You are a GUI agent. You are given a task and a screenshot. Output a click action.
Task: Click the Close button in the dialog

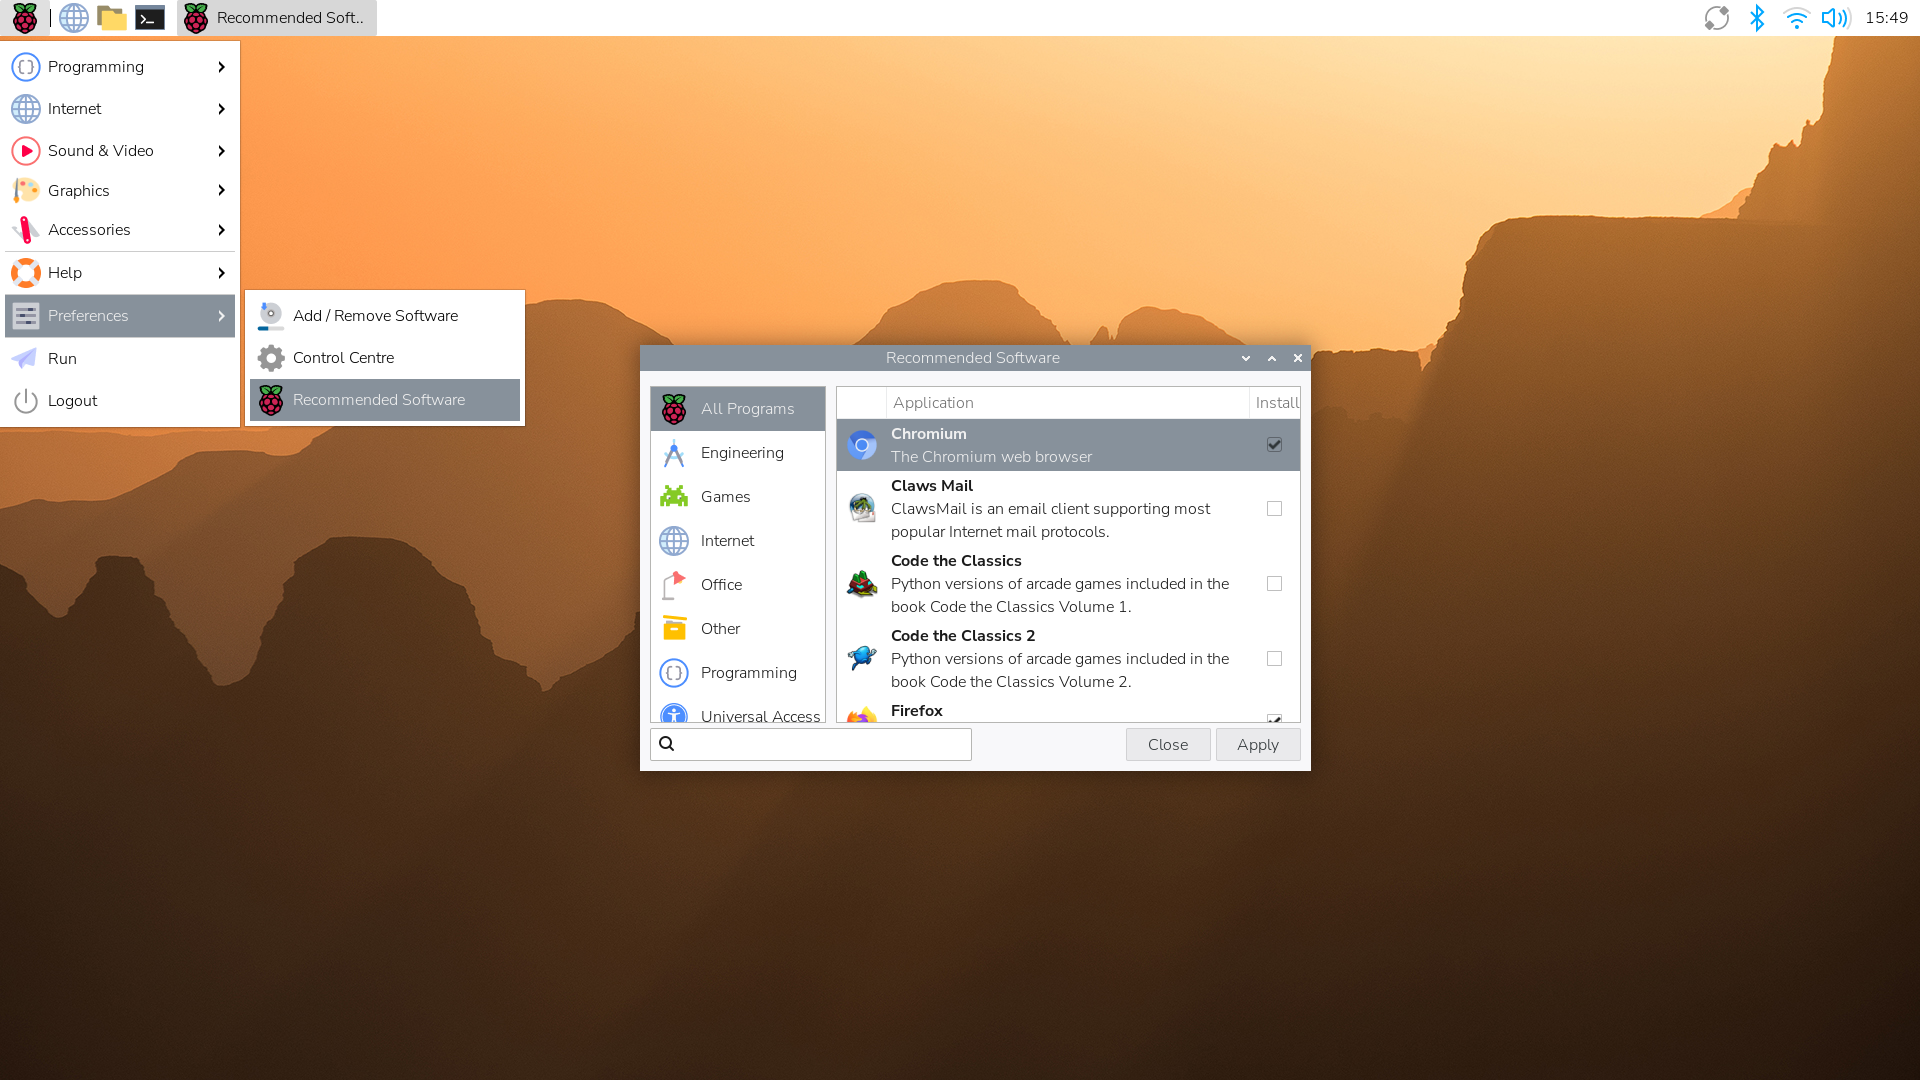point(1167,745)
